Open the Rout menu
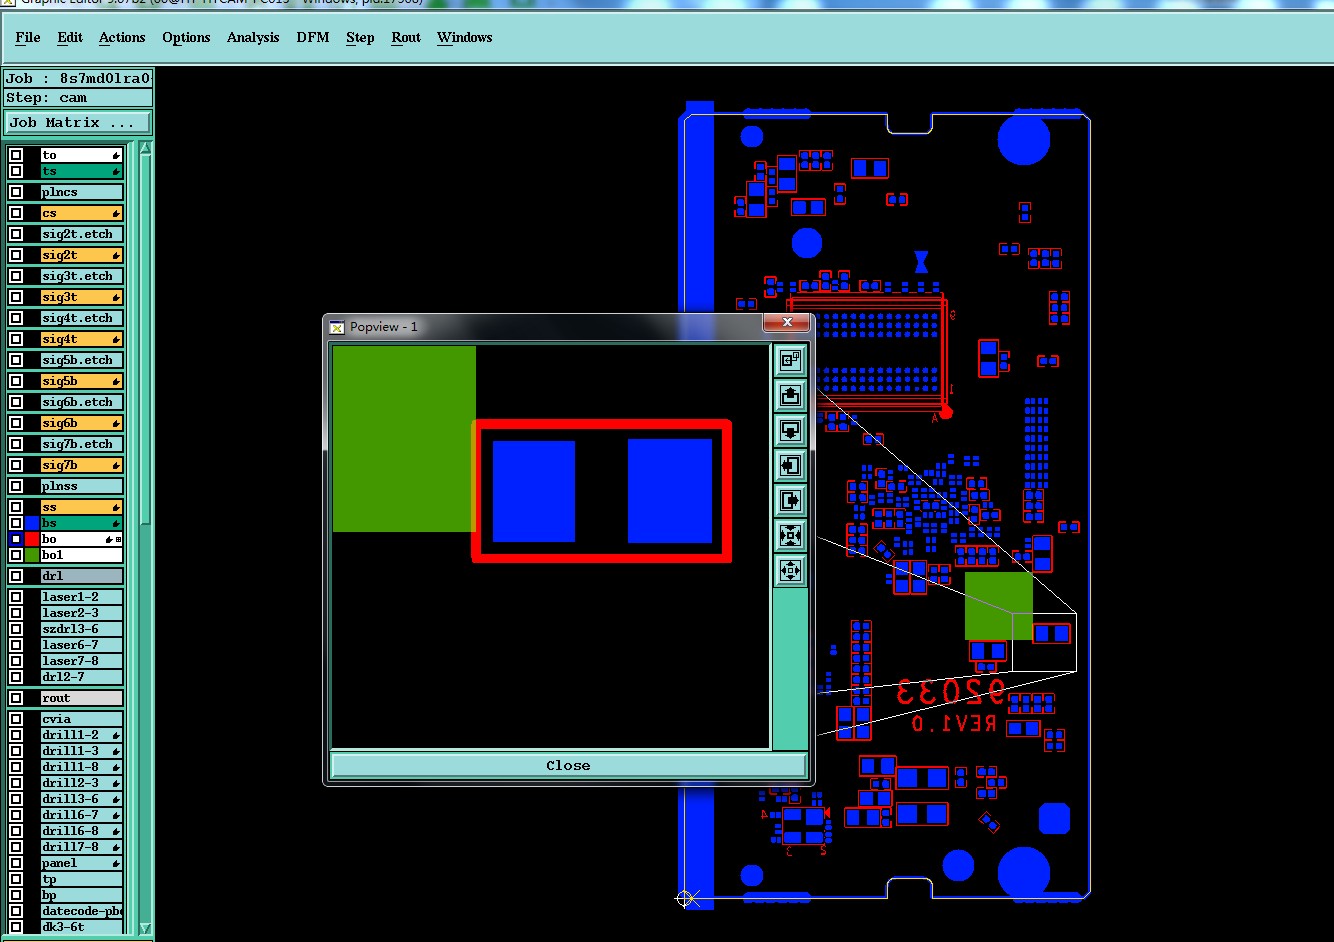The width and height of the screenshot is (1334, 942). 406,37
